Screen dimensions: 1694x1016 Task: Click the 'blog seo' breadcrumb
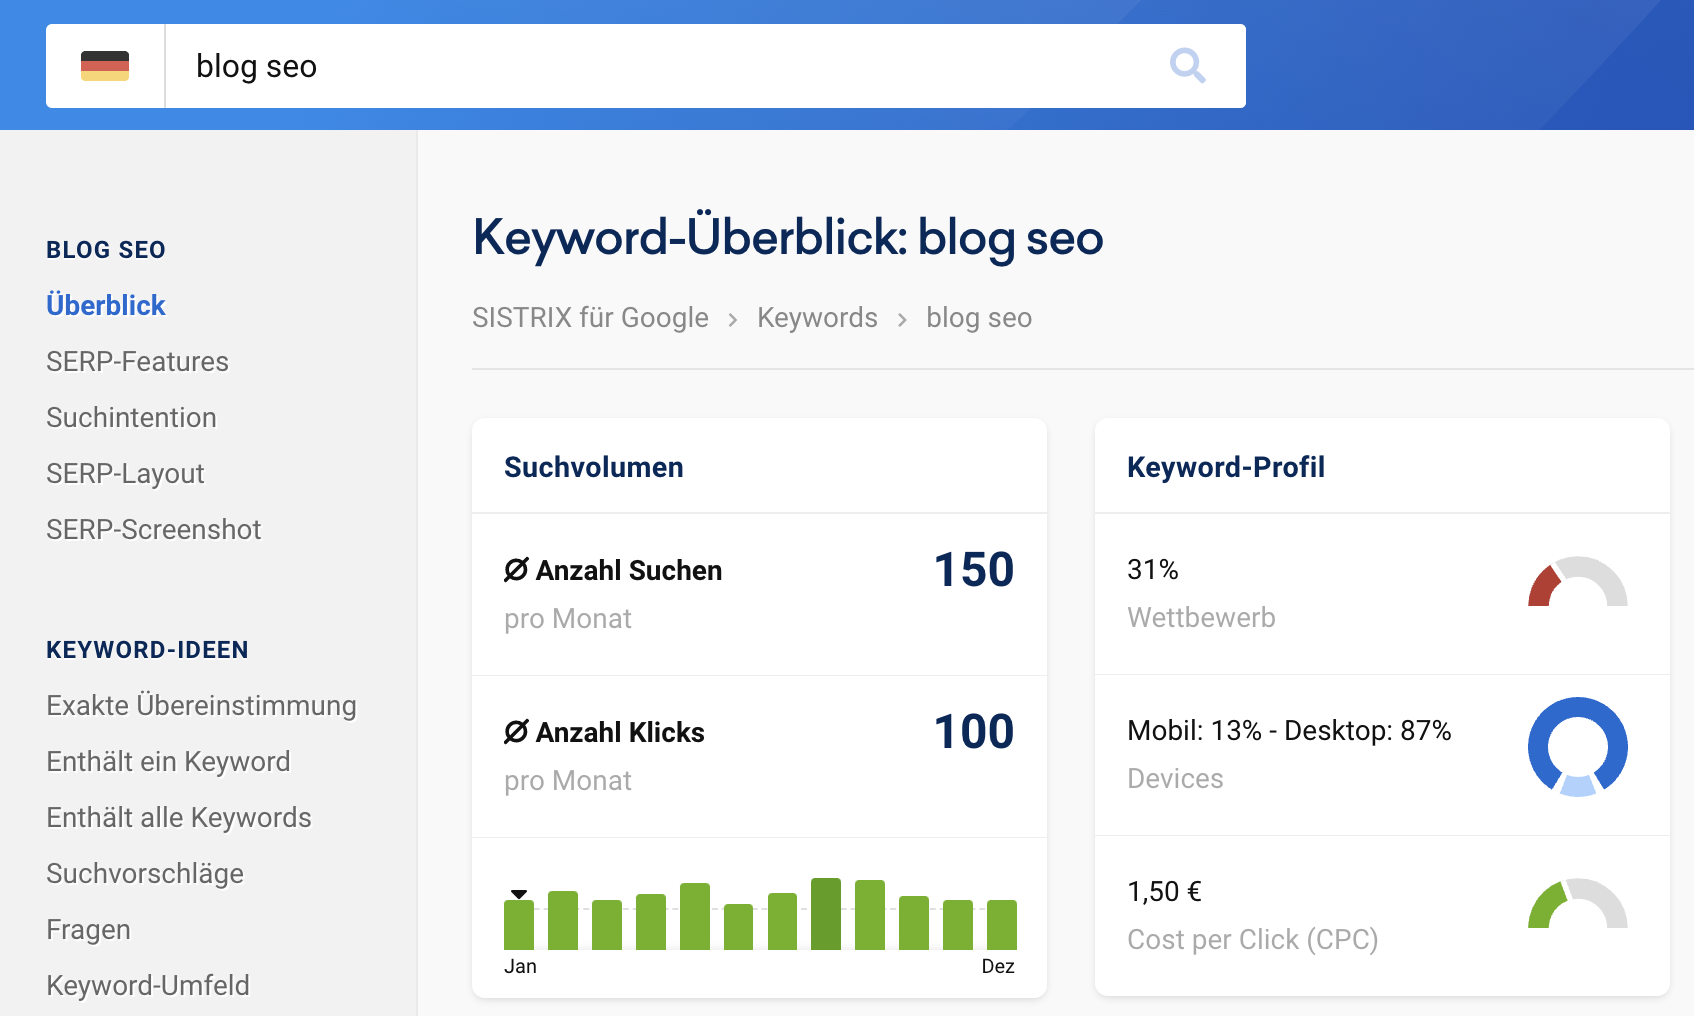[x=979, y=318]
